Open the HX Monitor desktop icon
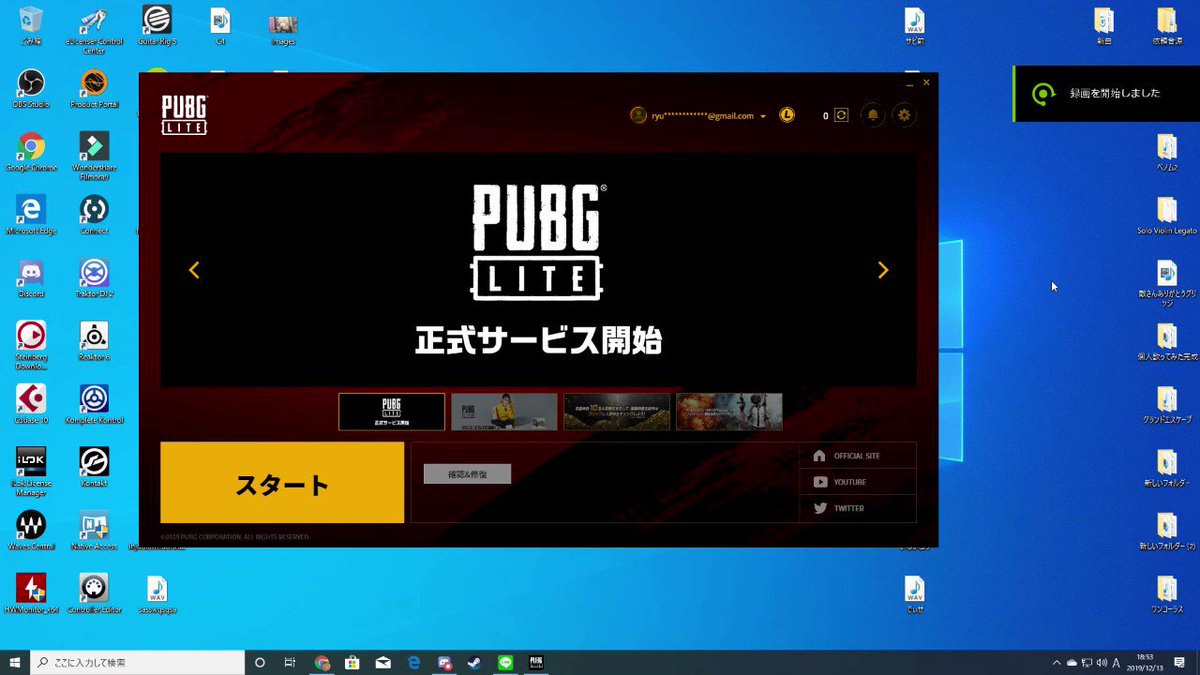This screenshot has width=1200, height=675. pos(31,593)
